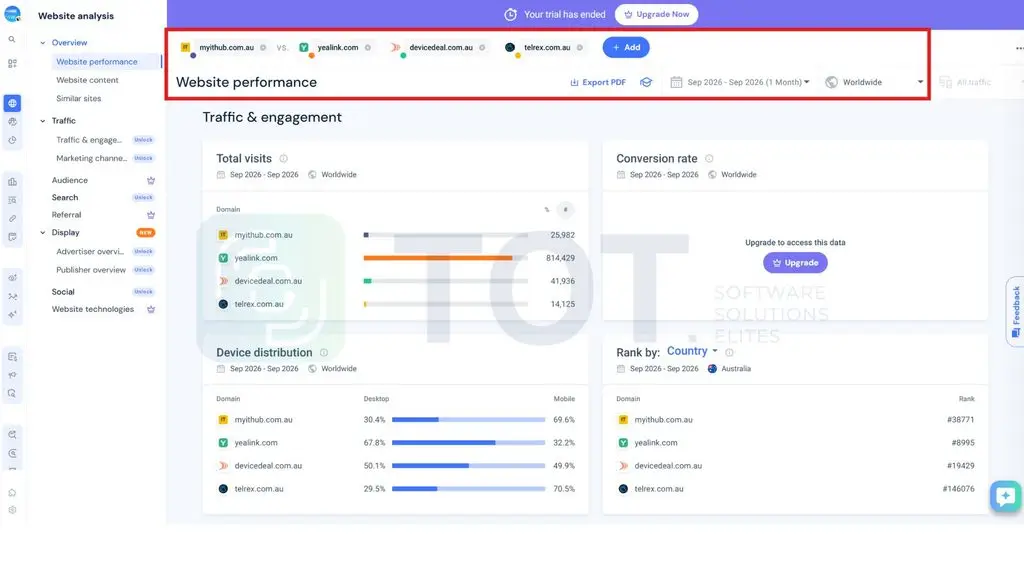Add another website with the Add button
Image resolution: width=1024 pixels, height=576 pixels.
pos(626,48)
